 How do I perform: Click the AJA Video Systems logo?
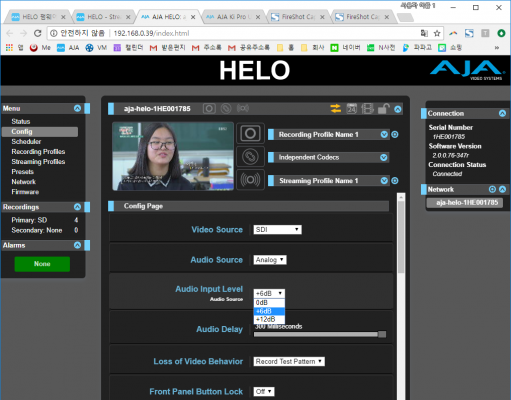click(467, 70)
